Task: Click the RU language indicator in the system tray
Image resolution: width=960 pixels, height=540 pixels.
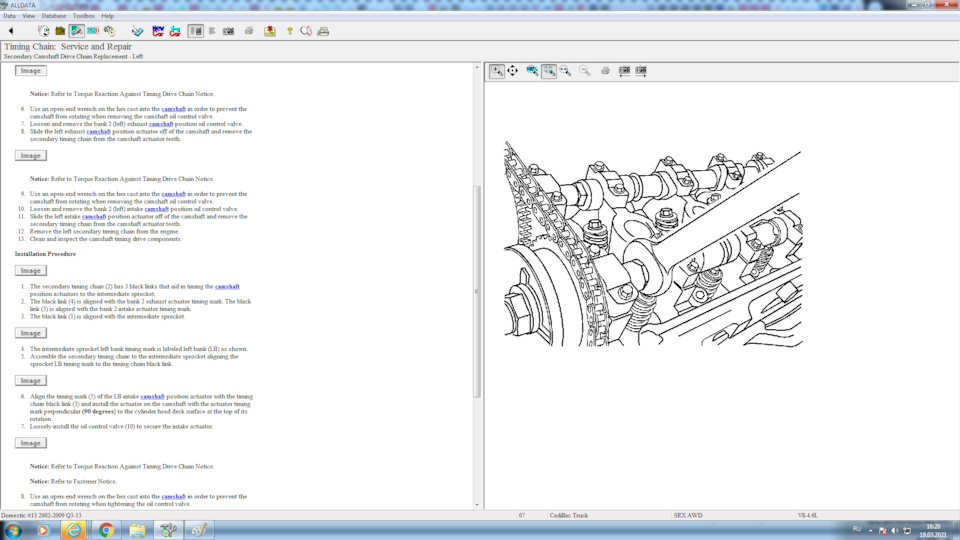Action: (x=856, y=529)
